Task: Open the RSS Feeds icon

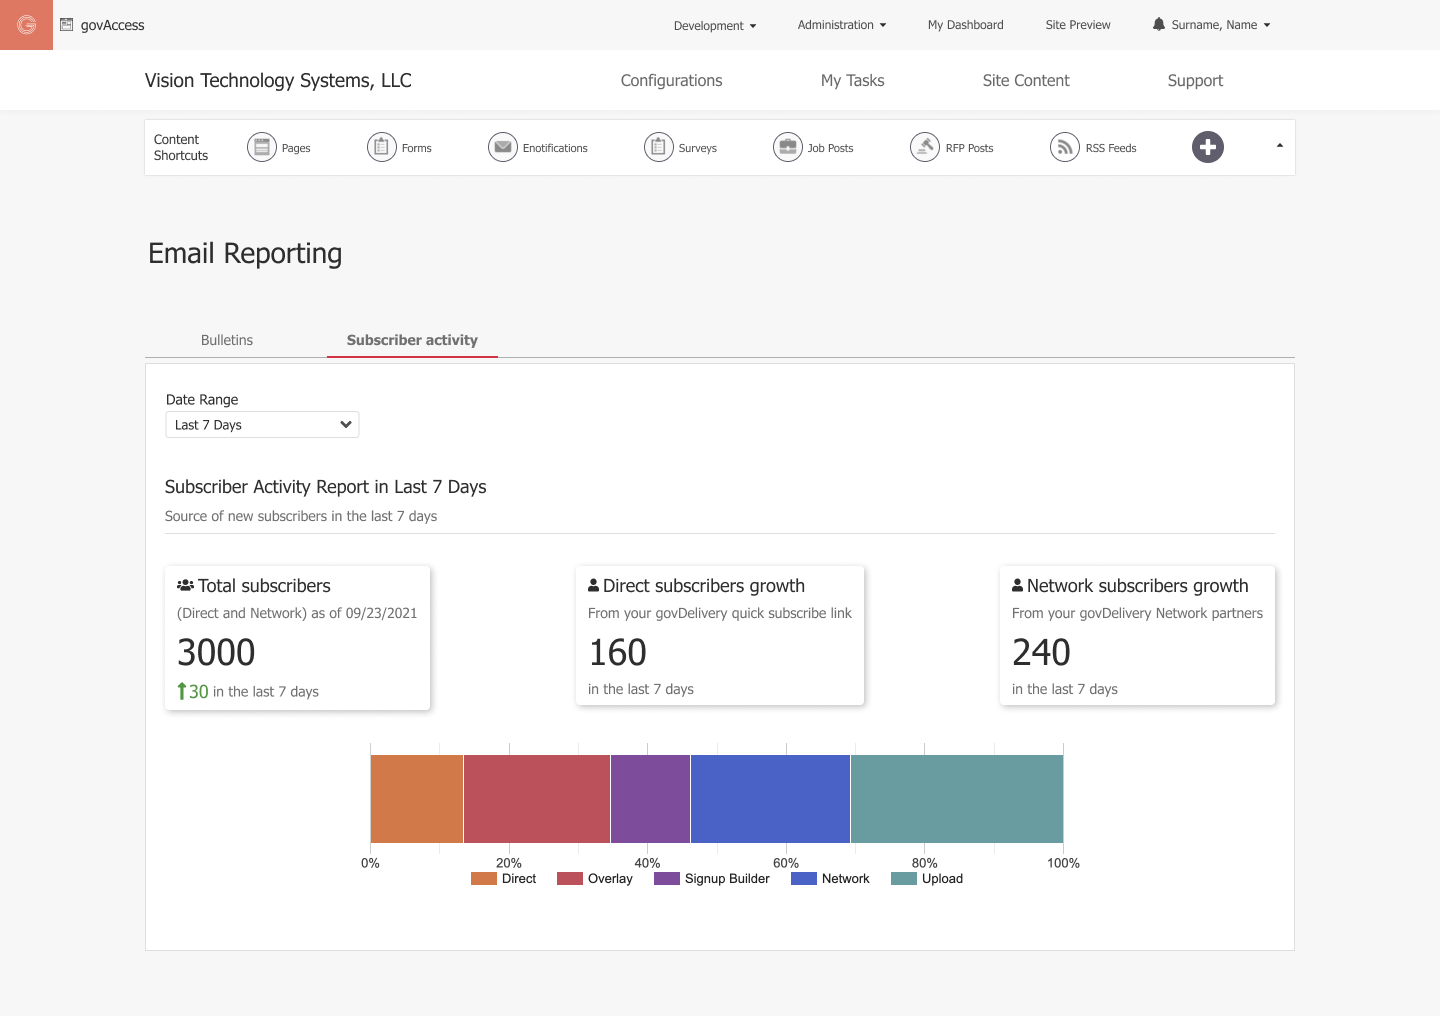Action: [1064, 147]
